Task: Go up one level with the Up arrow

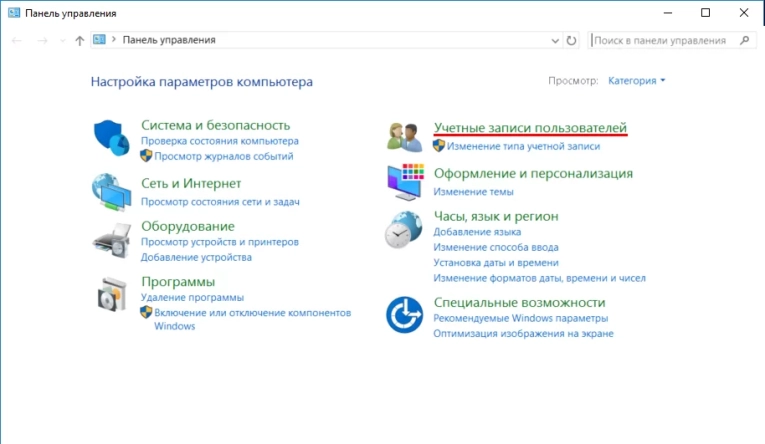Action: point(80,40)
